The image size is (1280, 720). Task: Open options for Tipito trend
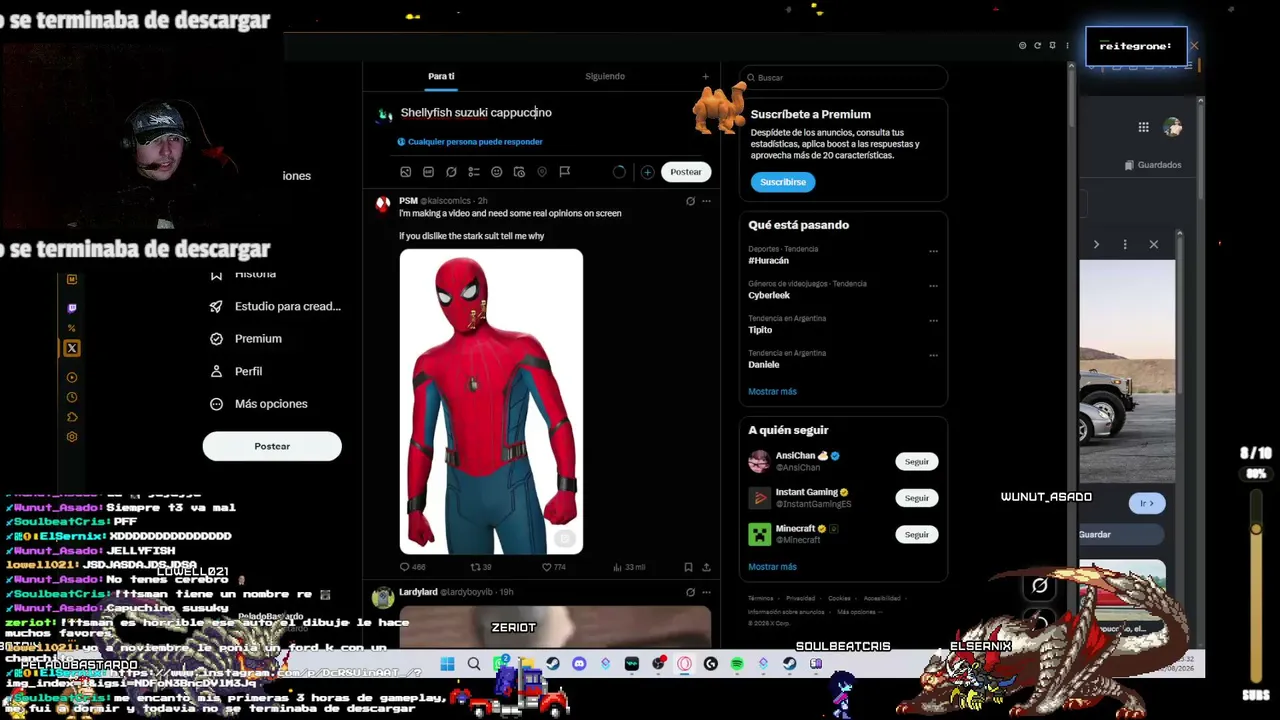[x=933, y=321]
